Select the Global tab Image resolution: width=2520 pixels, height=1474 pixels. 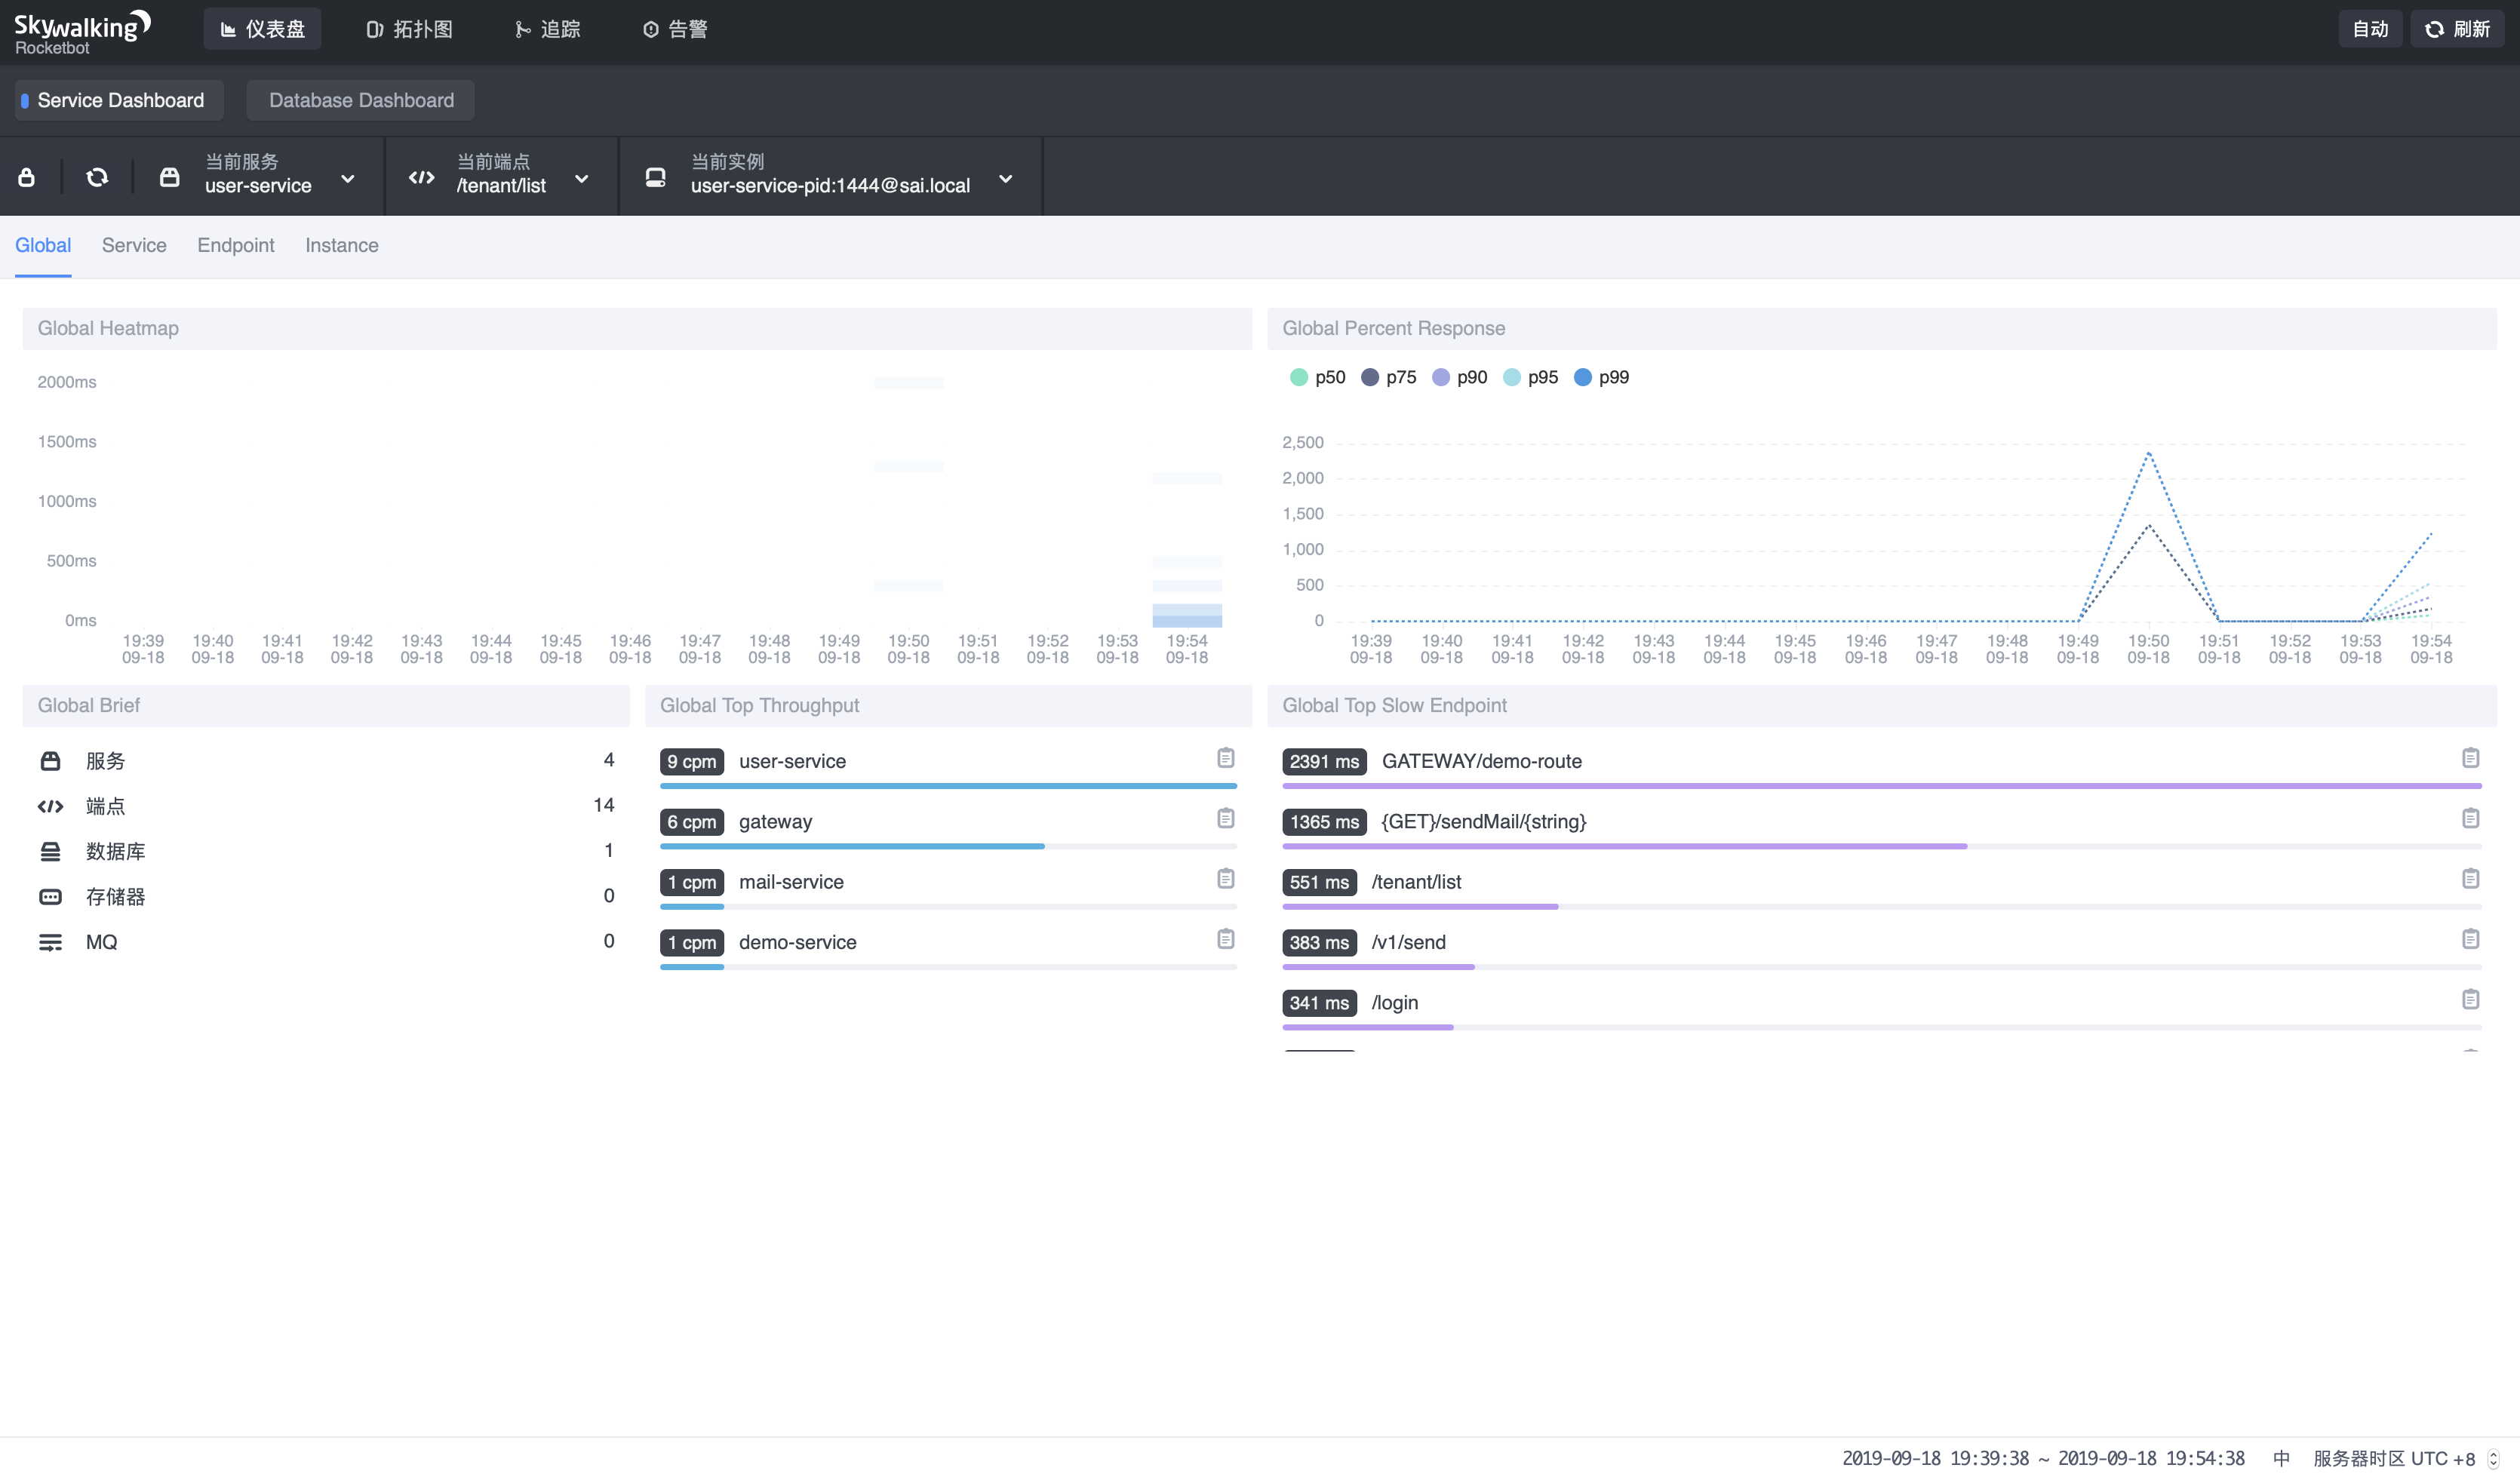tap(43, 245)
